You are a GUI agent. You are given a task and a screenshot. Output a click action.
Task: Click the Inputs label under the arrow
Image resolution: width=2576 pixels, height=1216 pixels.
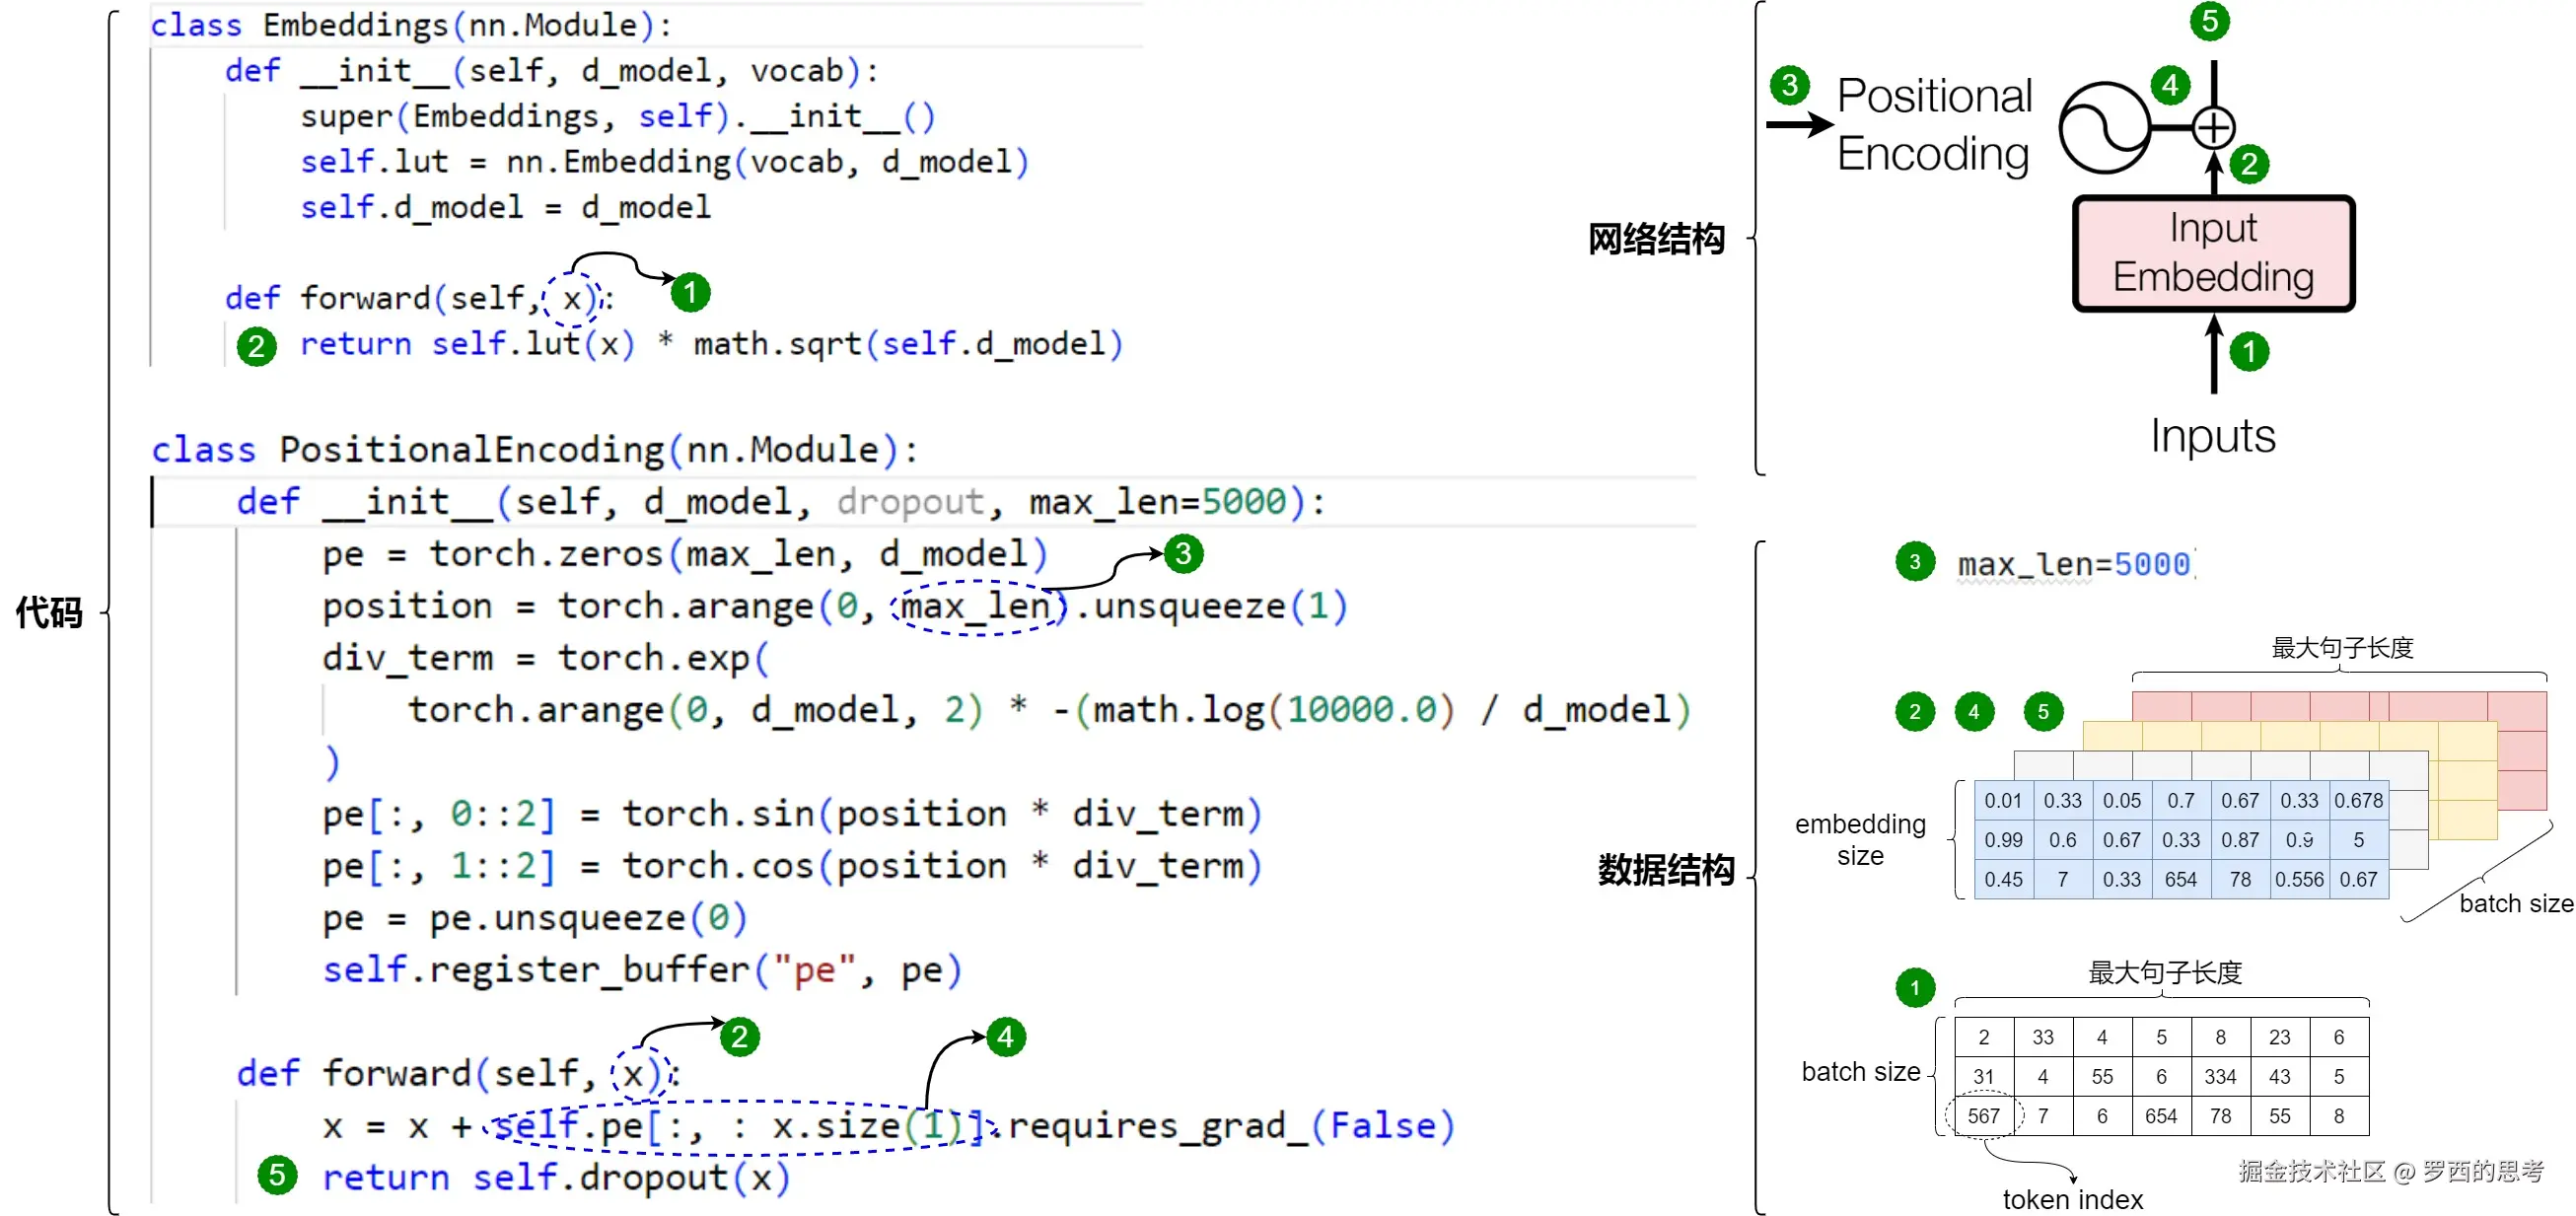pos(2212,436)
